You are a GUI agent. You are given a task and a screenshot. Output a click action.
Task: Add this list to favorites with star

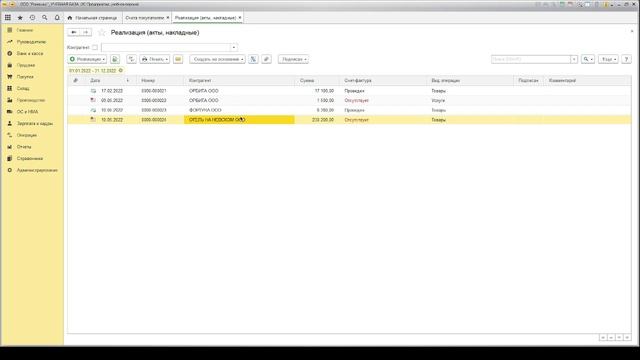[x=101, y=33]
